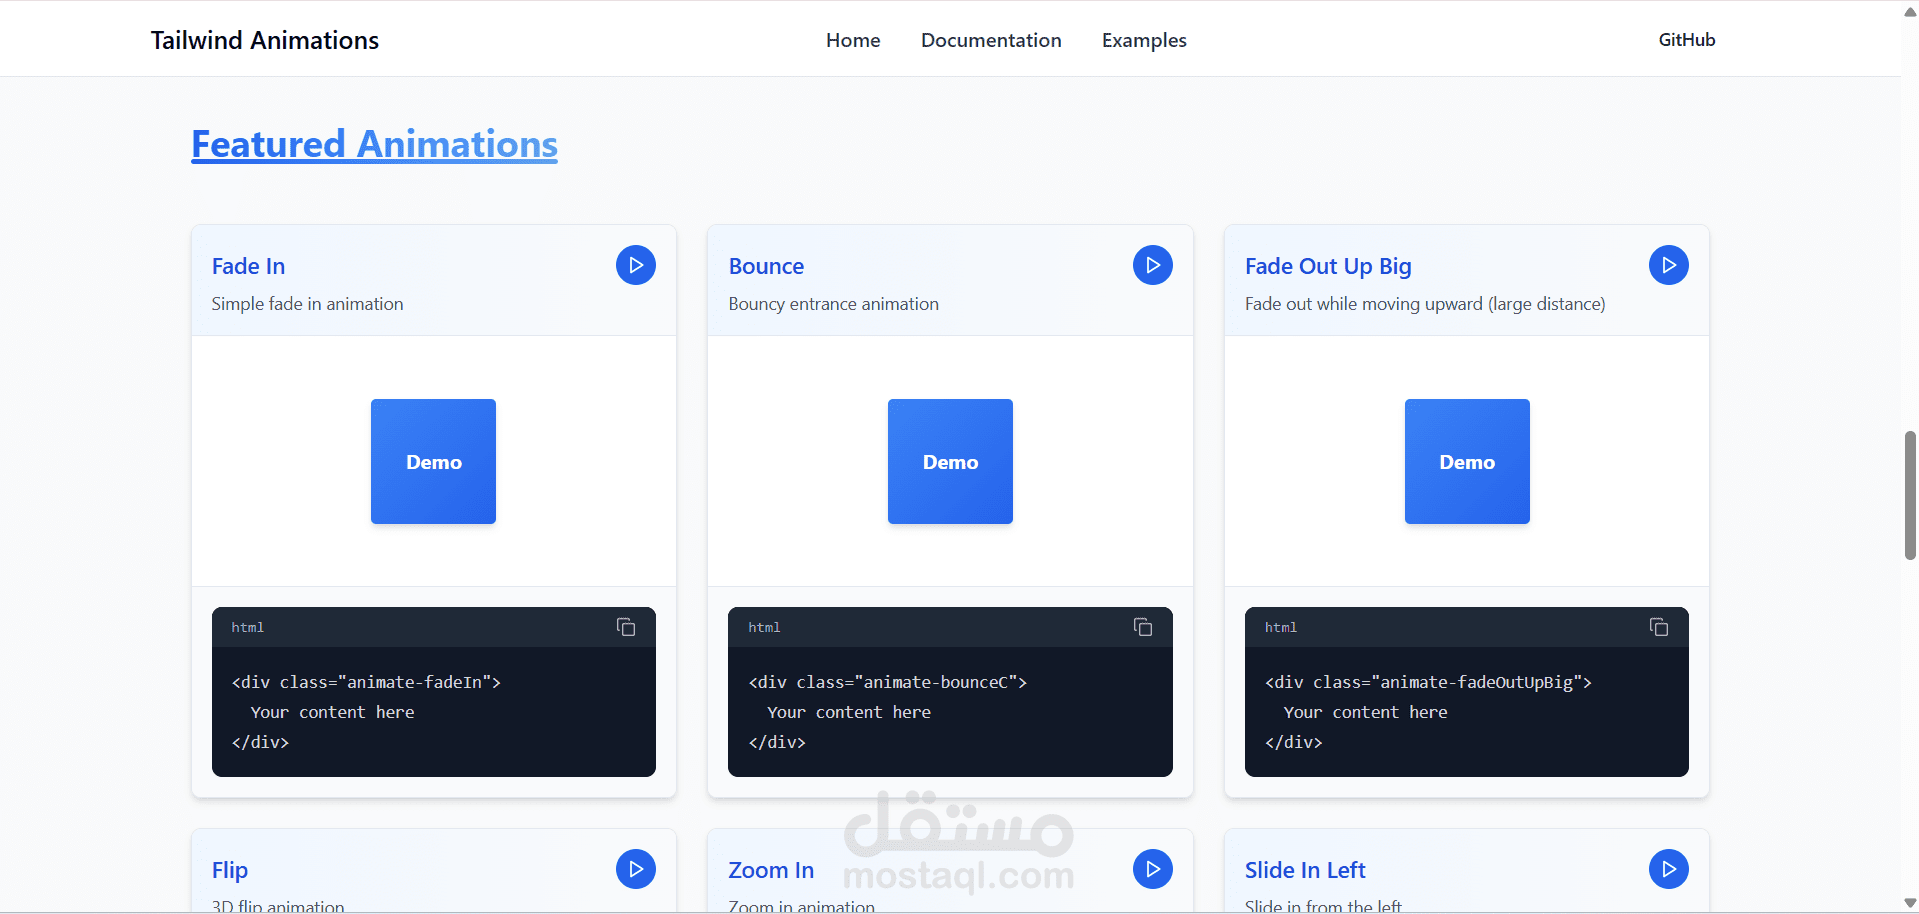Copy the animate-fadeOutUpBig code snippet
Image resolution: width=1919 pixels, height=914 pixels.
coord(1659,627)
